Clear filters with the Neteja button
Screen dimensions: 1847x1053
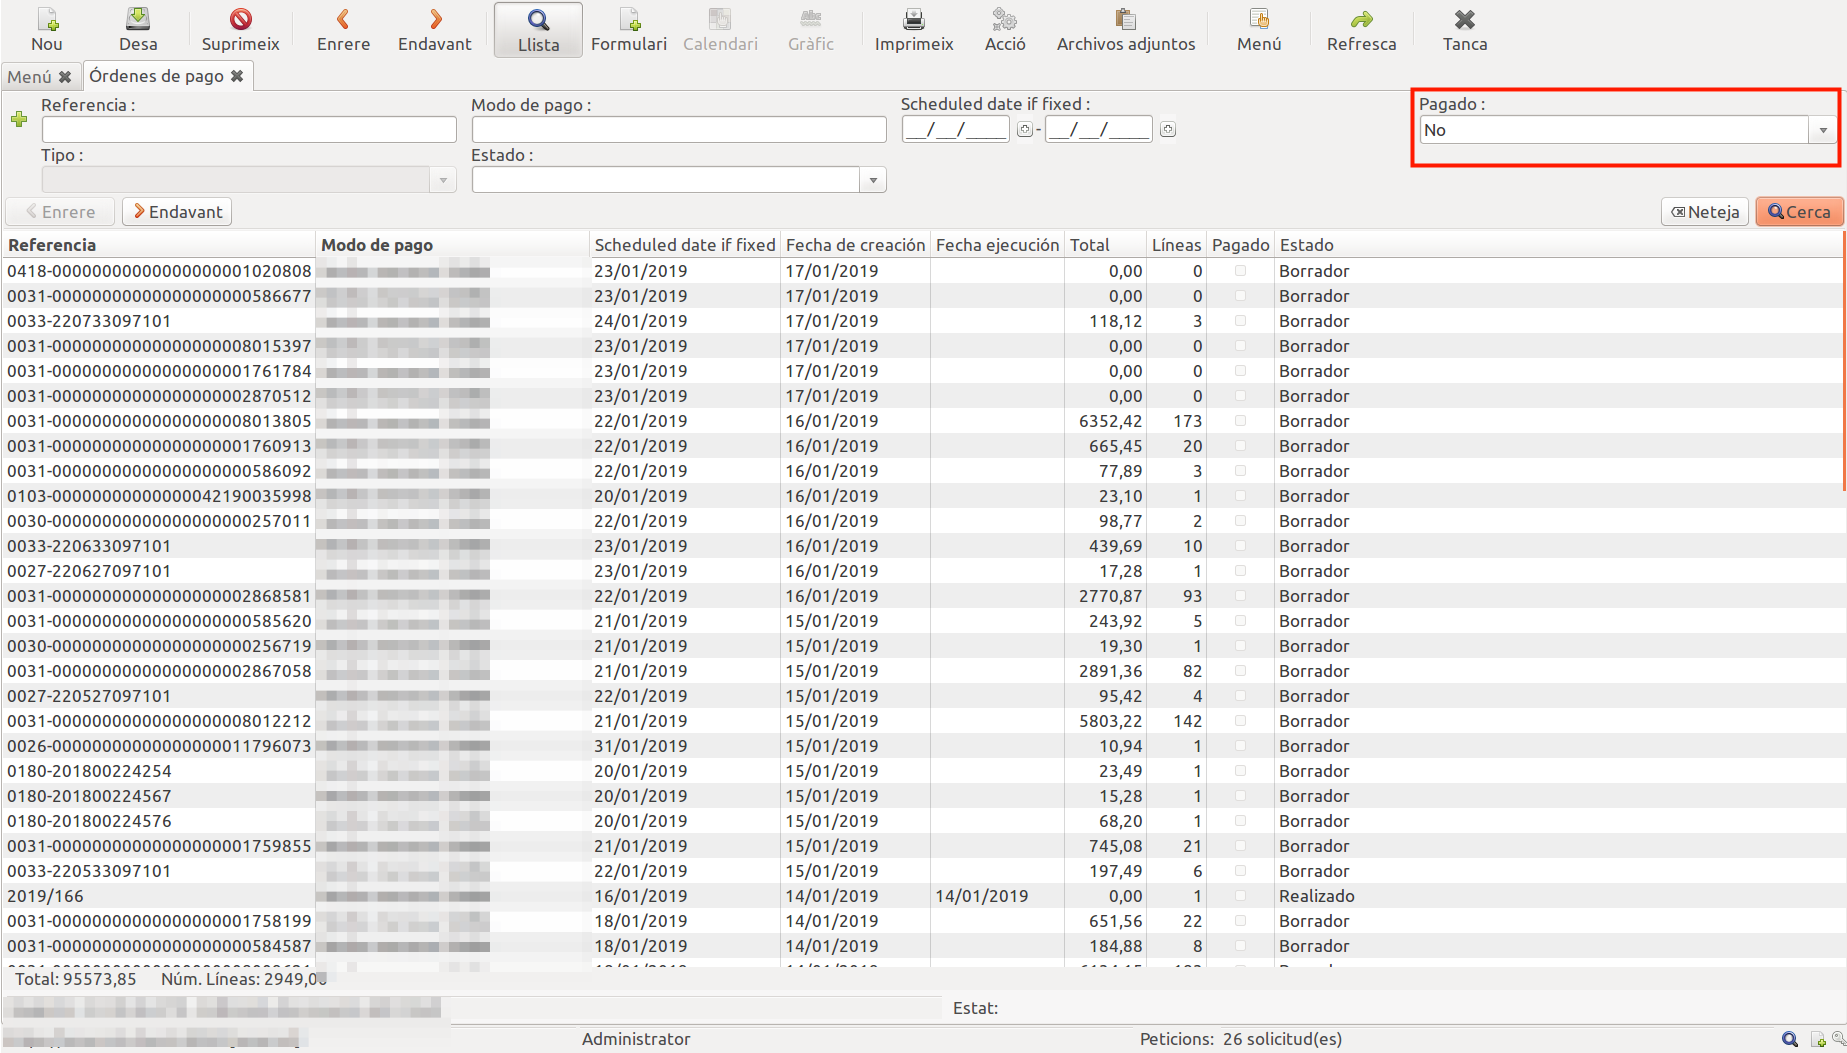click(1705, 212)
